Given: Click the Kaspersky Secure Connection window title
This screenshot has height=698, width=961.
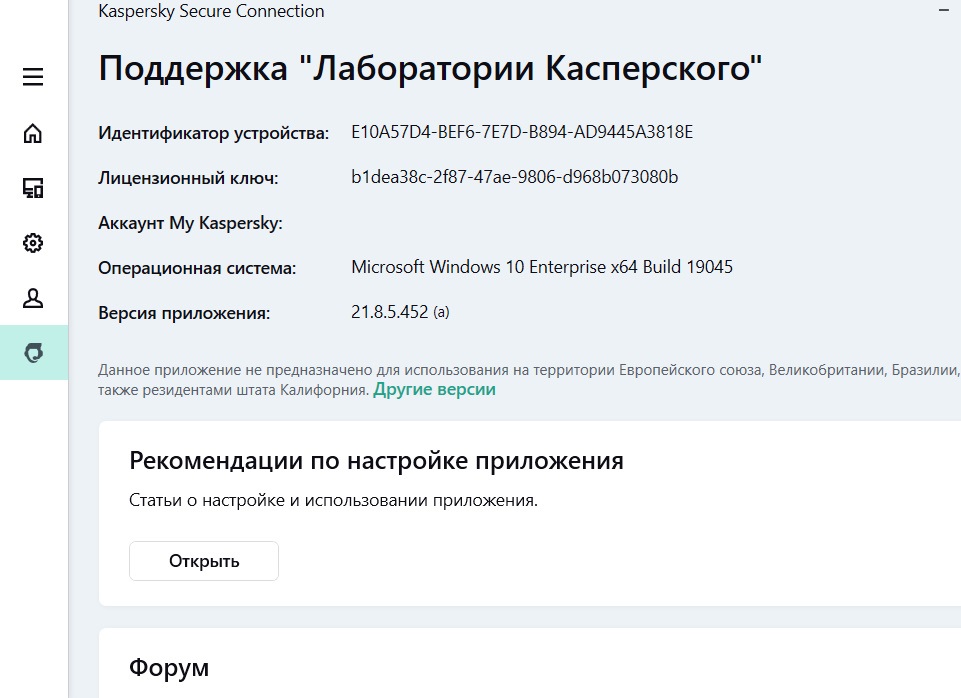Looking at the screenshot, I should coord(211,11).
